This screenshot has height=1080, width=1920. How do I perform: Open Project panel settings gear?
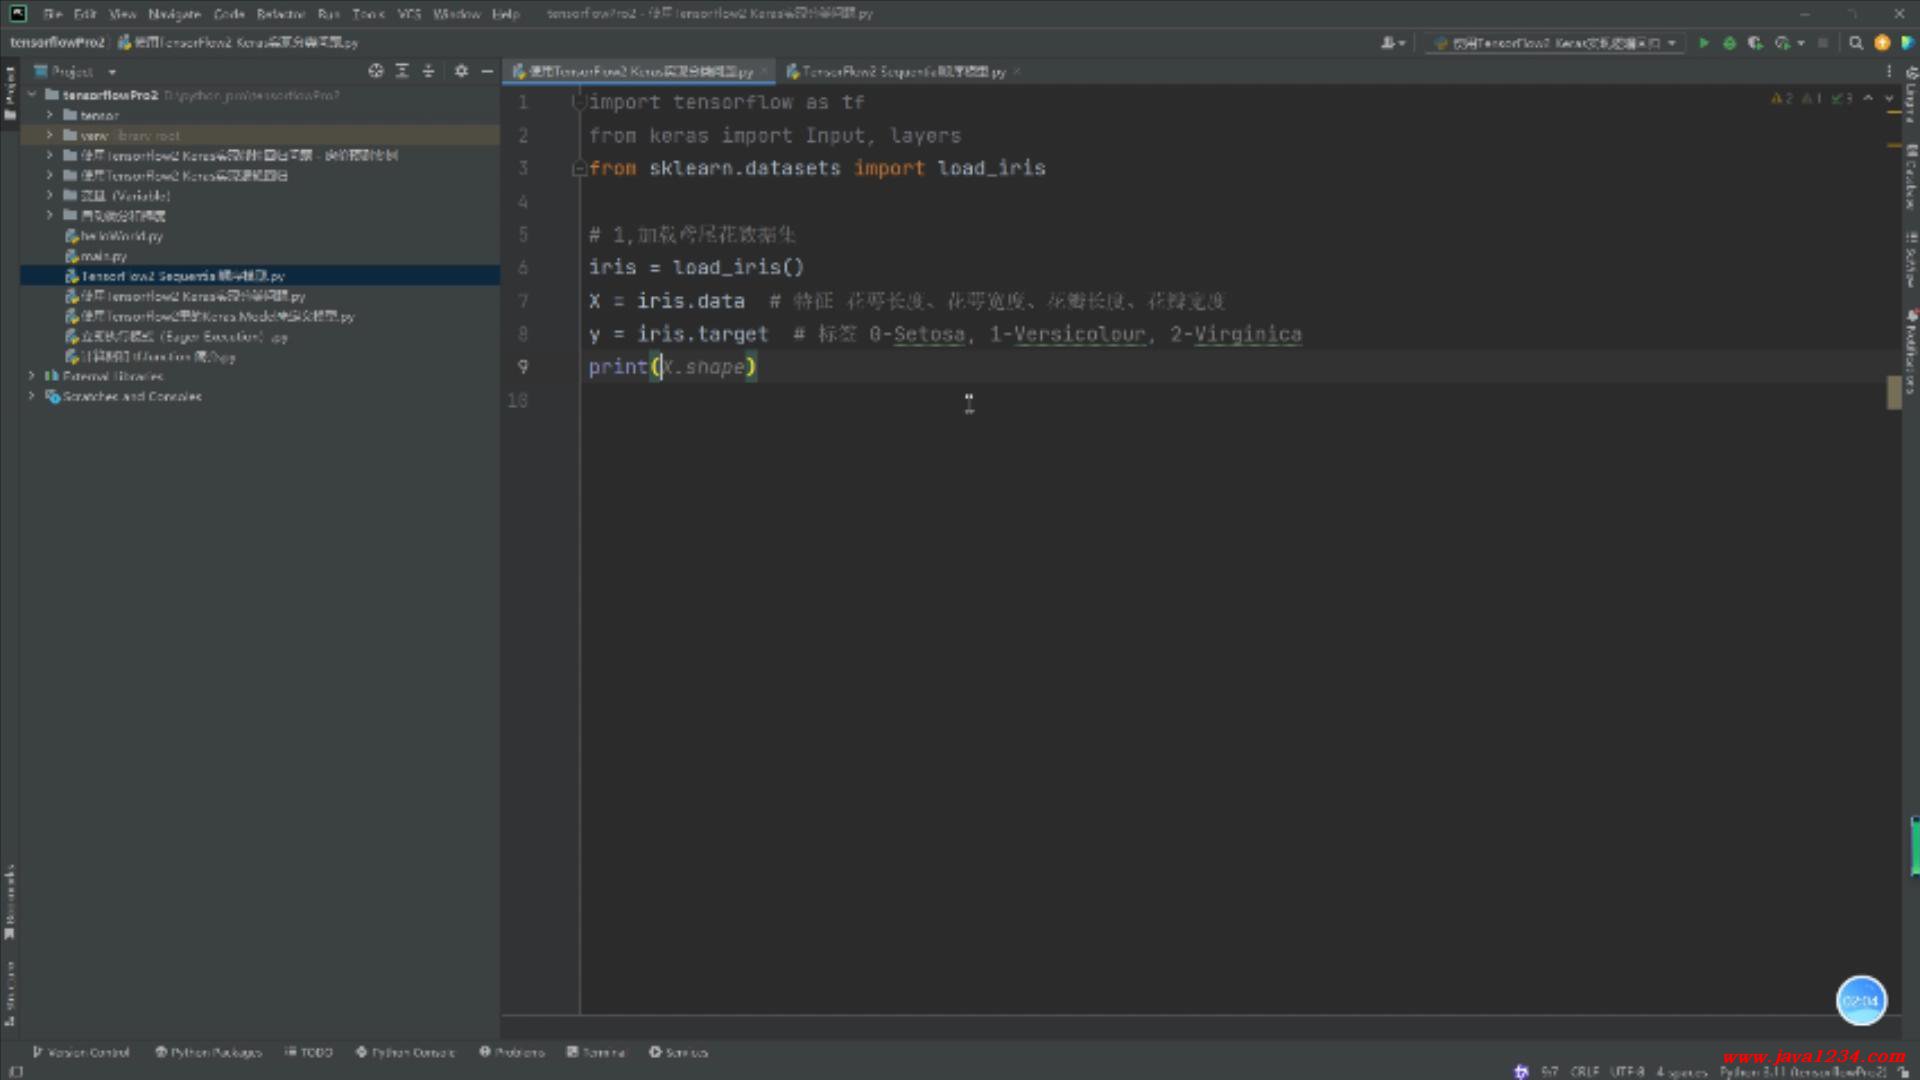[461, 71]
